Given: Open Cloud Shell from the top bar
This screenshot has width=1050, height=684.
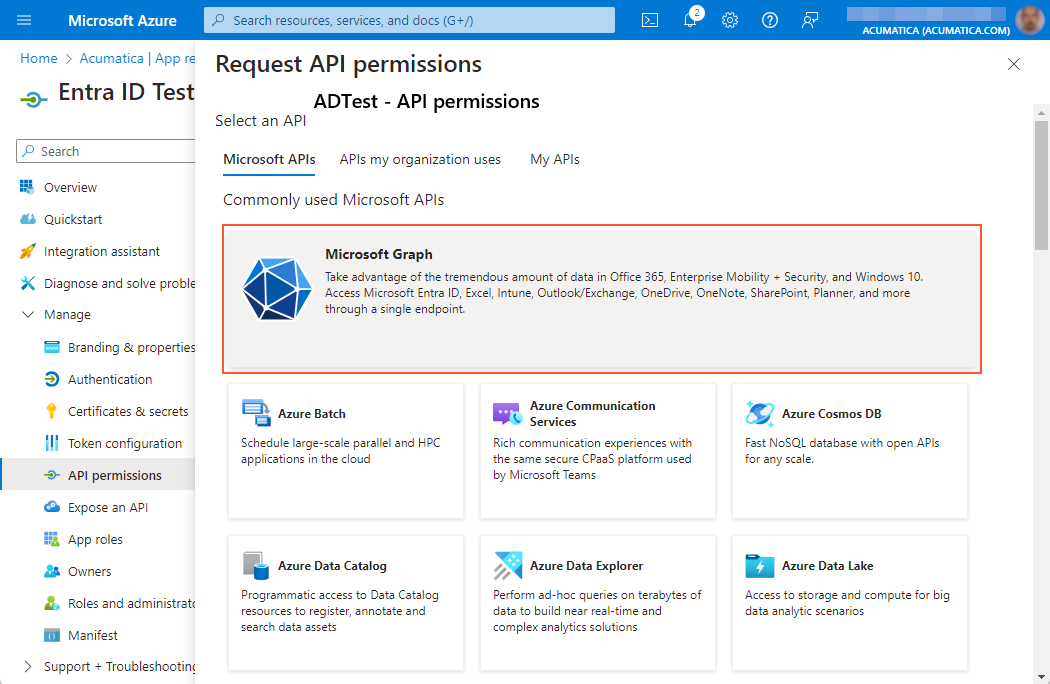Looking at the screenshot, I should tap(649, 19).
